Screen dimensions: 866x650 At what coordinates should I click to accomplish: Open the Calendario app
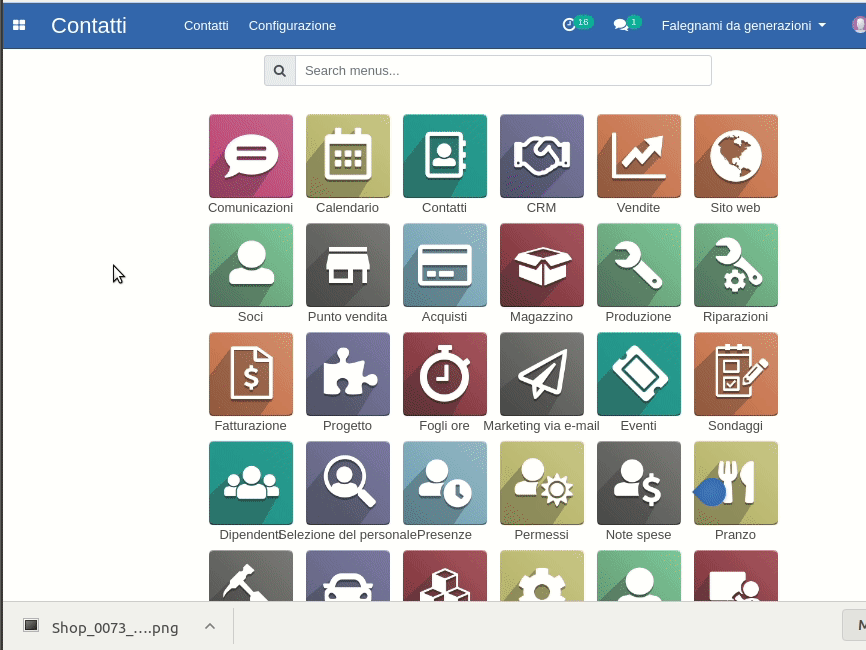348,156
